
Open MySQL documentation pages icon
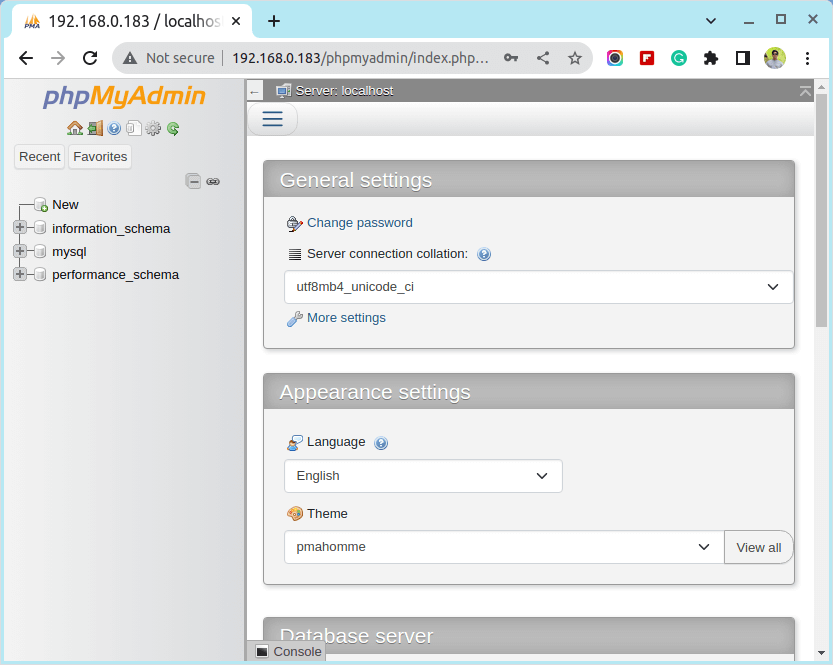133,128
